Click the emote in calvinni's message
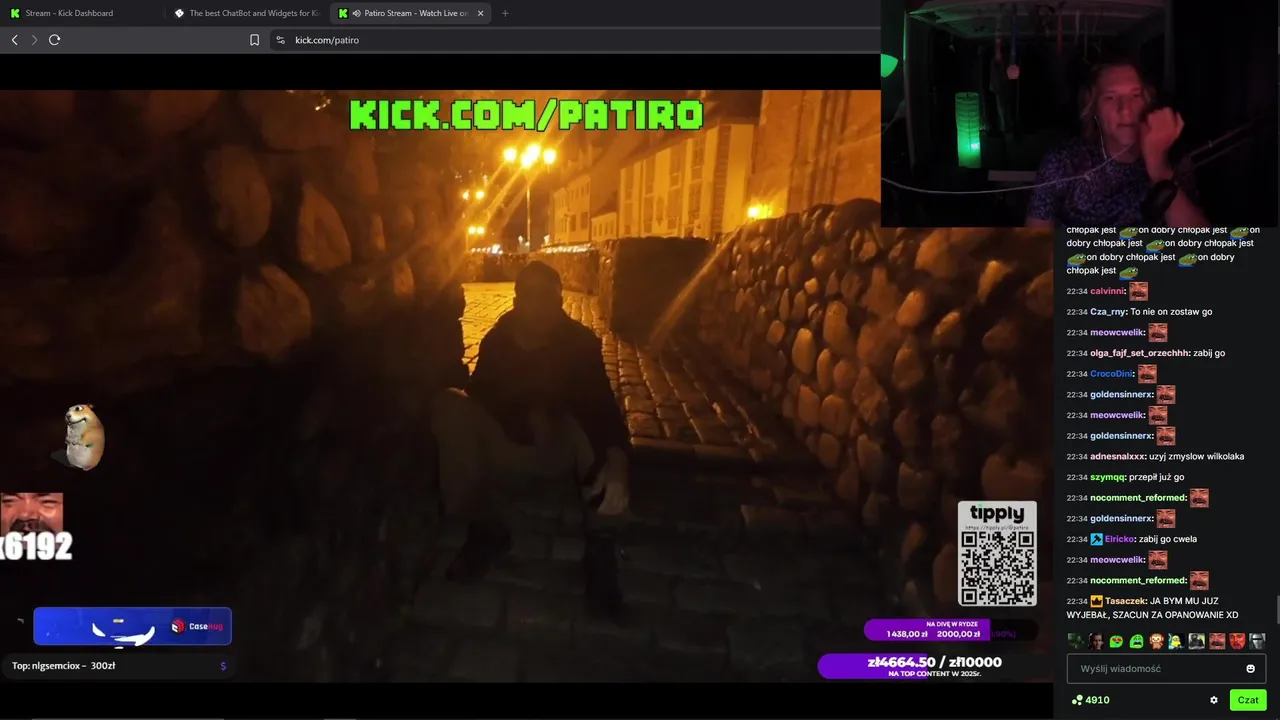Screen dimensions: 1280x720 [1138, 291]
